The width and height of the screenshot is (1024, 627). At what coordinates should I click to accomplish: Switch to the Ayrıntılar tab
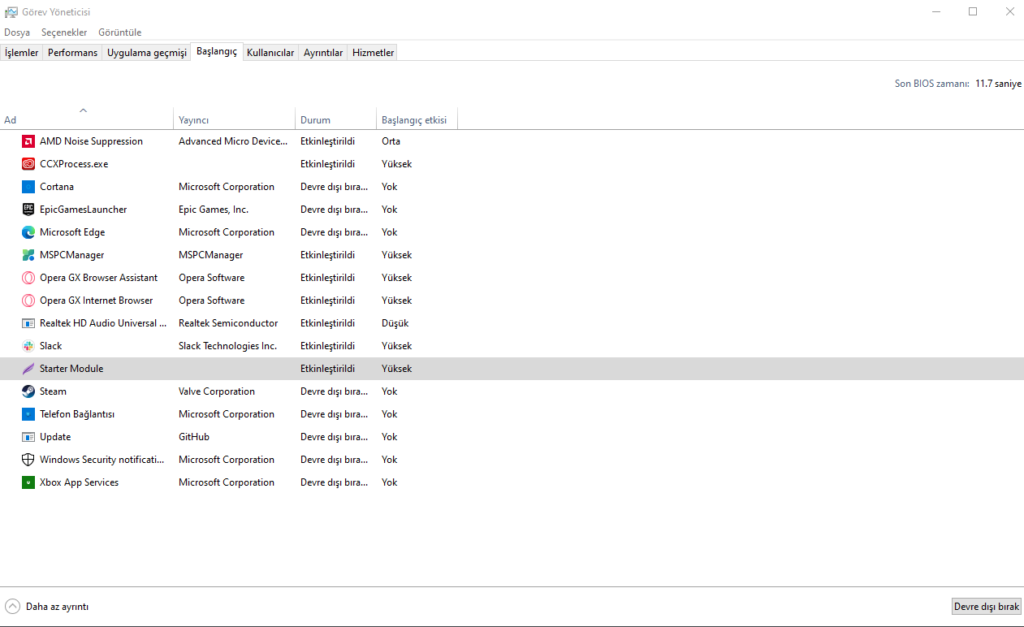click(323, 53)
